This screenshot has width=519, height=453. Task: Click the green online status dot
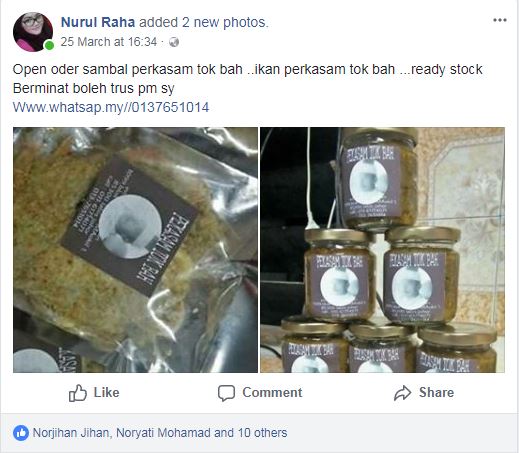click(x=49, y=45)
